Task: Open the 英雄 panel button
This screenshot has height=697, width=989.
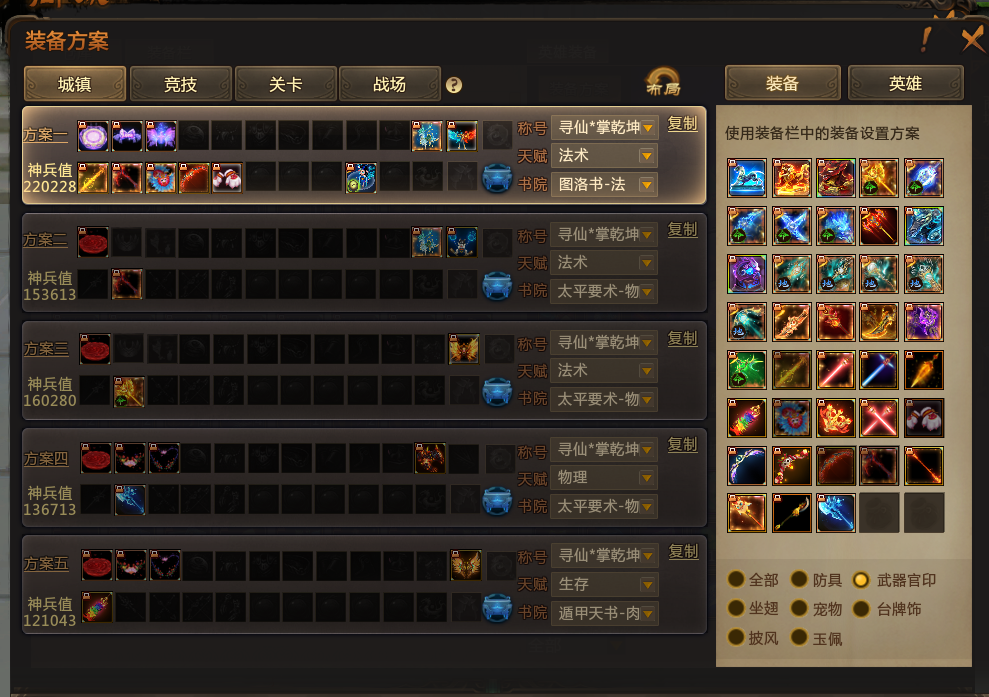Action: click(905, 83)
